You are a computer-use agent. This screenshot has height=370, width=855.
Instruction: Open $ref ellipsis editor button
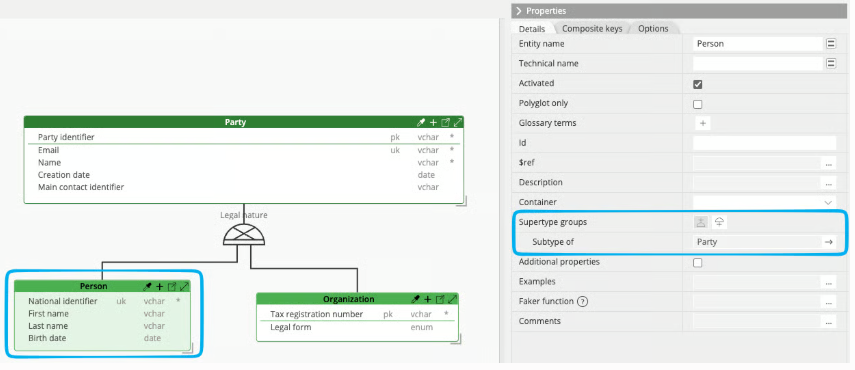(x=829, y=163)
